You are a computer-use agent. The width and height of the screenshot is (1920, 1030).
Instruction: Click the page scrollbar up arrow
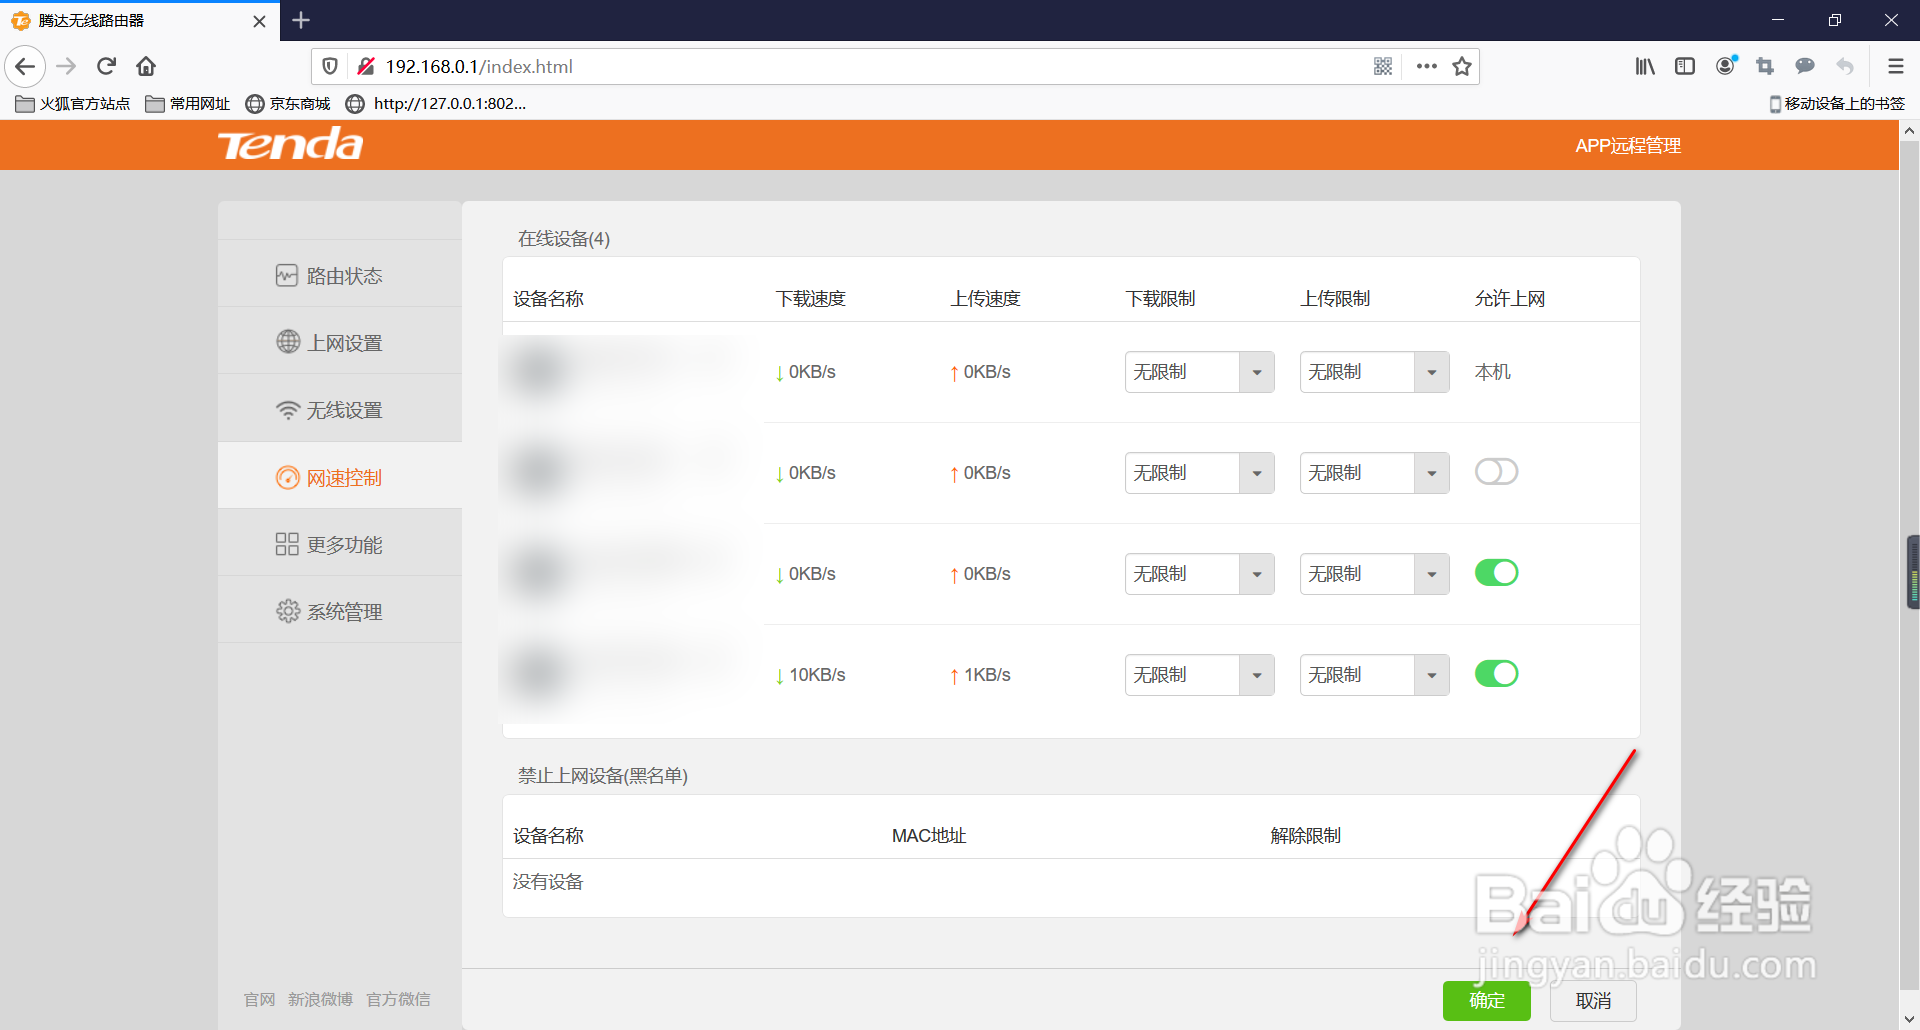point(1909,131)
